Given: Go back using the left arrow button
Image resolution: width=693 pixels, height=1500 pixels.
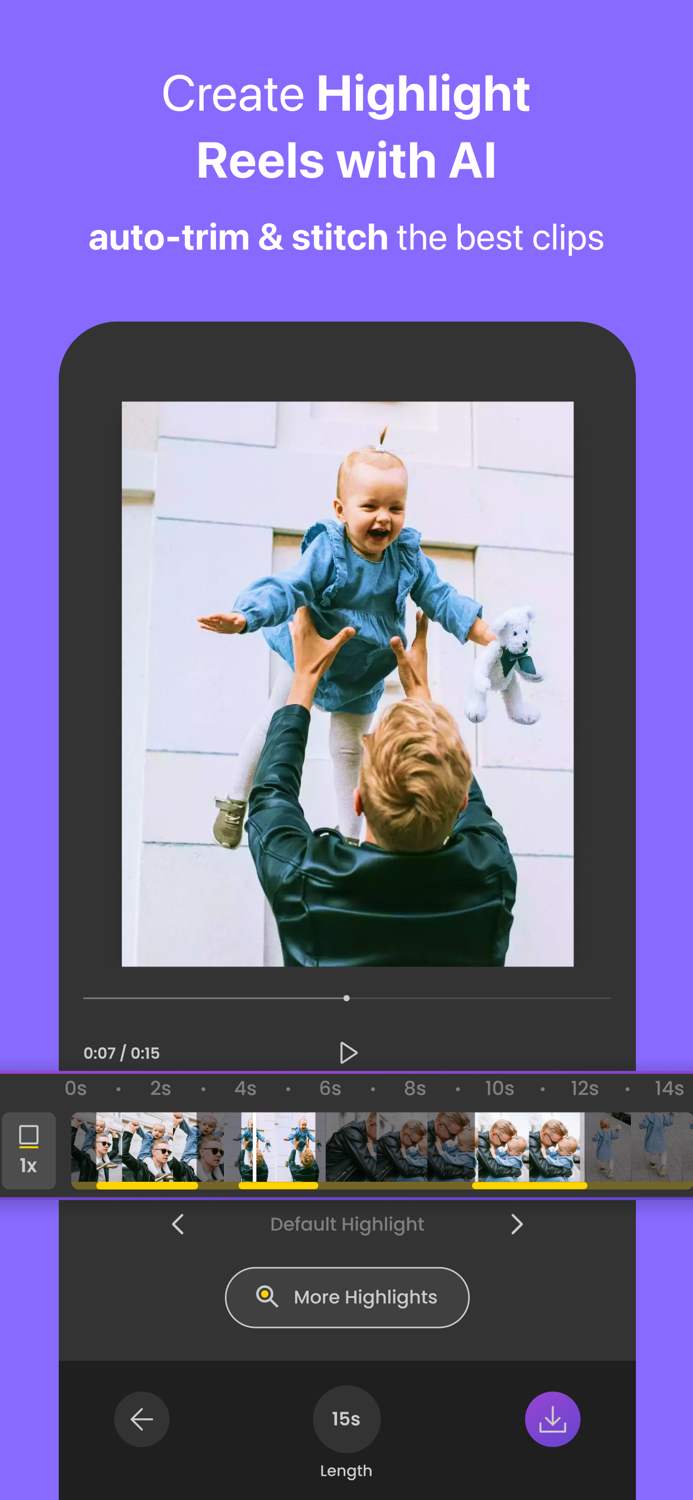Looking at the screenshot, I should tap(142, 1419).
